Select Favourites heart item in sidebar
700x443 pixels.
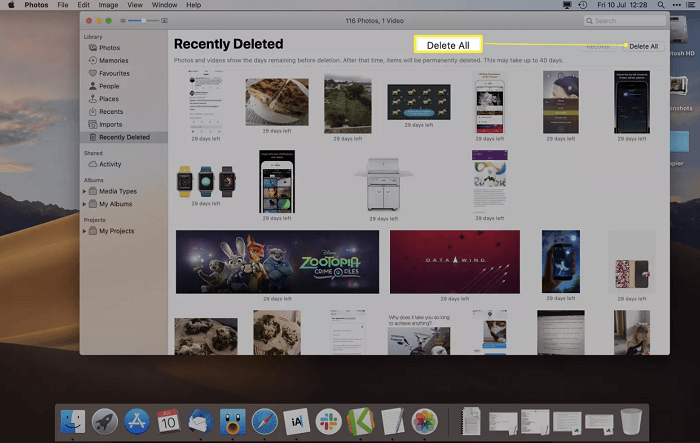tap(113, 73)
